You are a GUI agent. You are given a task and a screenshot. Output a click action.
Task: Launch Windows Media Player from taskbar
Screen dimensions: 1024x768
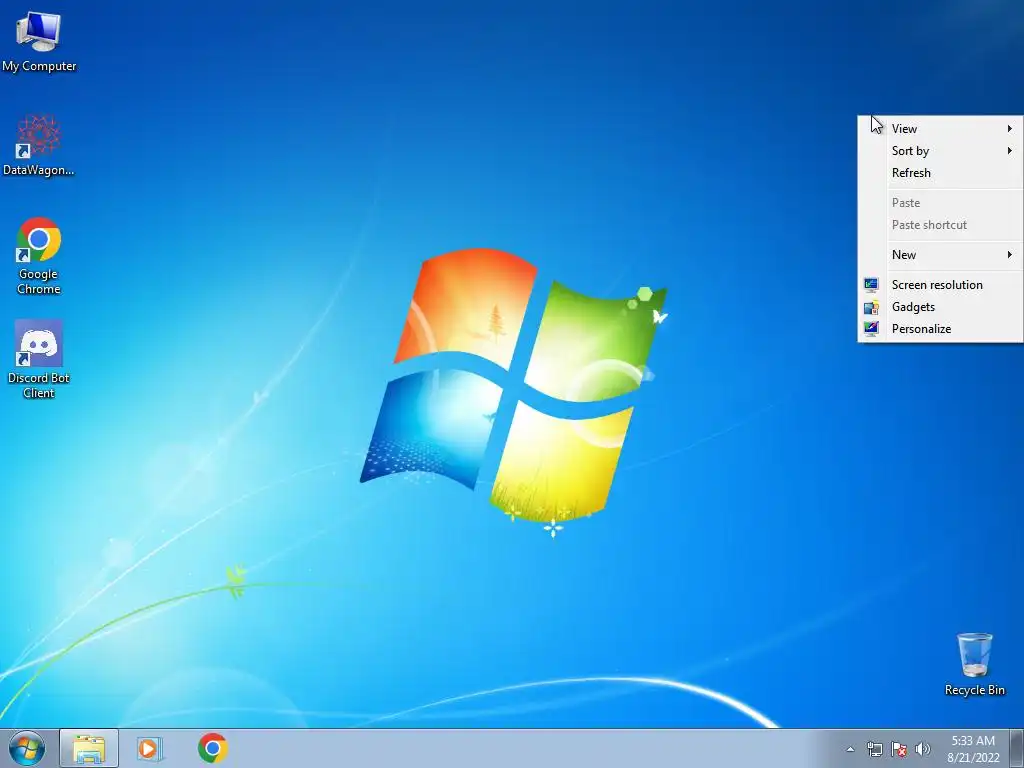[150, 748]
